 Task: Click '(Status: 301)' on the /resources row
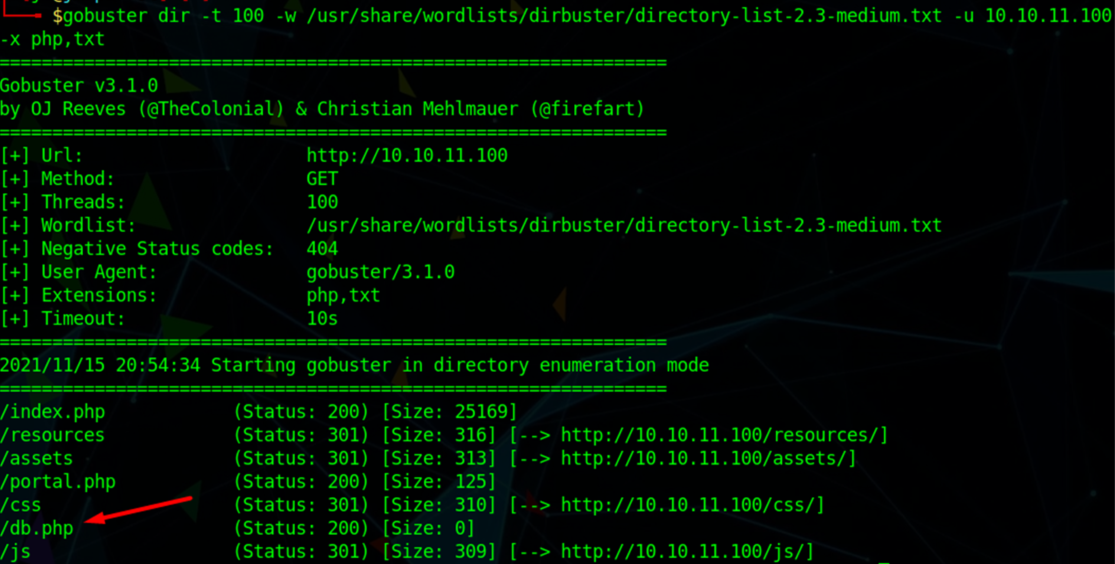click(x=301, y=435)
